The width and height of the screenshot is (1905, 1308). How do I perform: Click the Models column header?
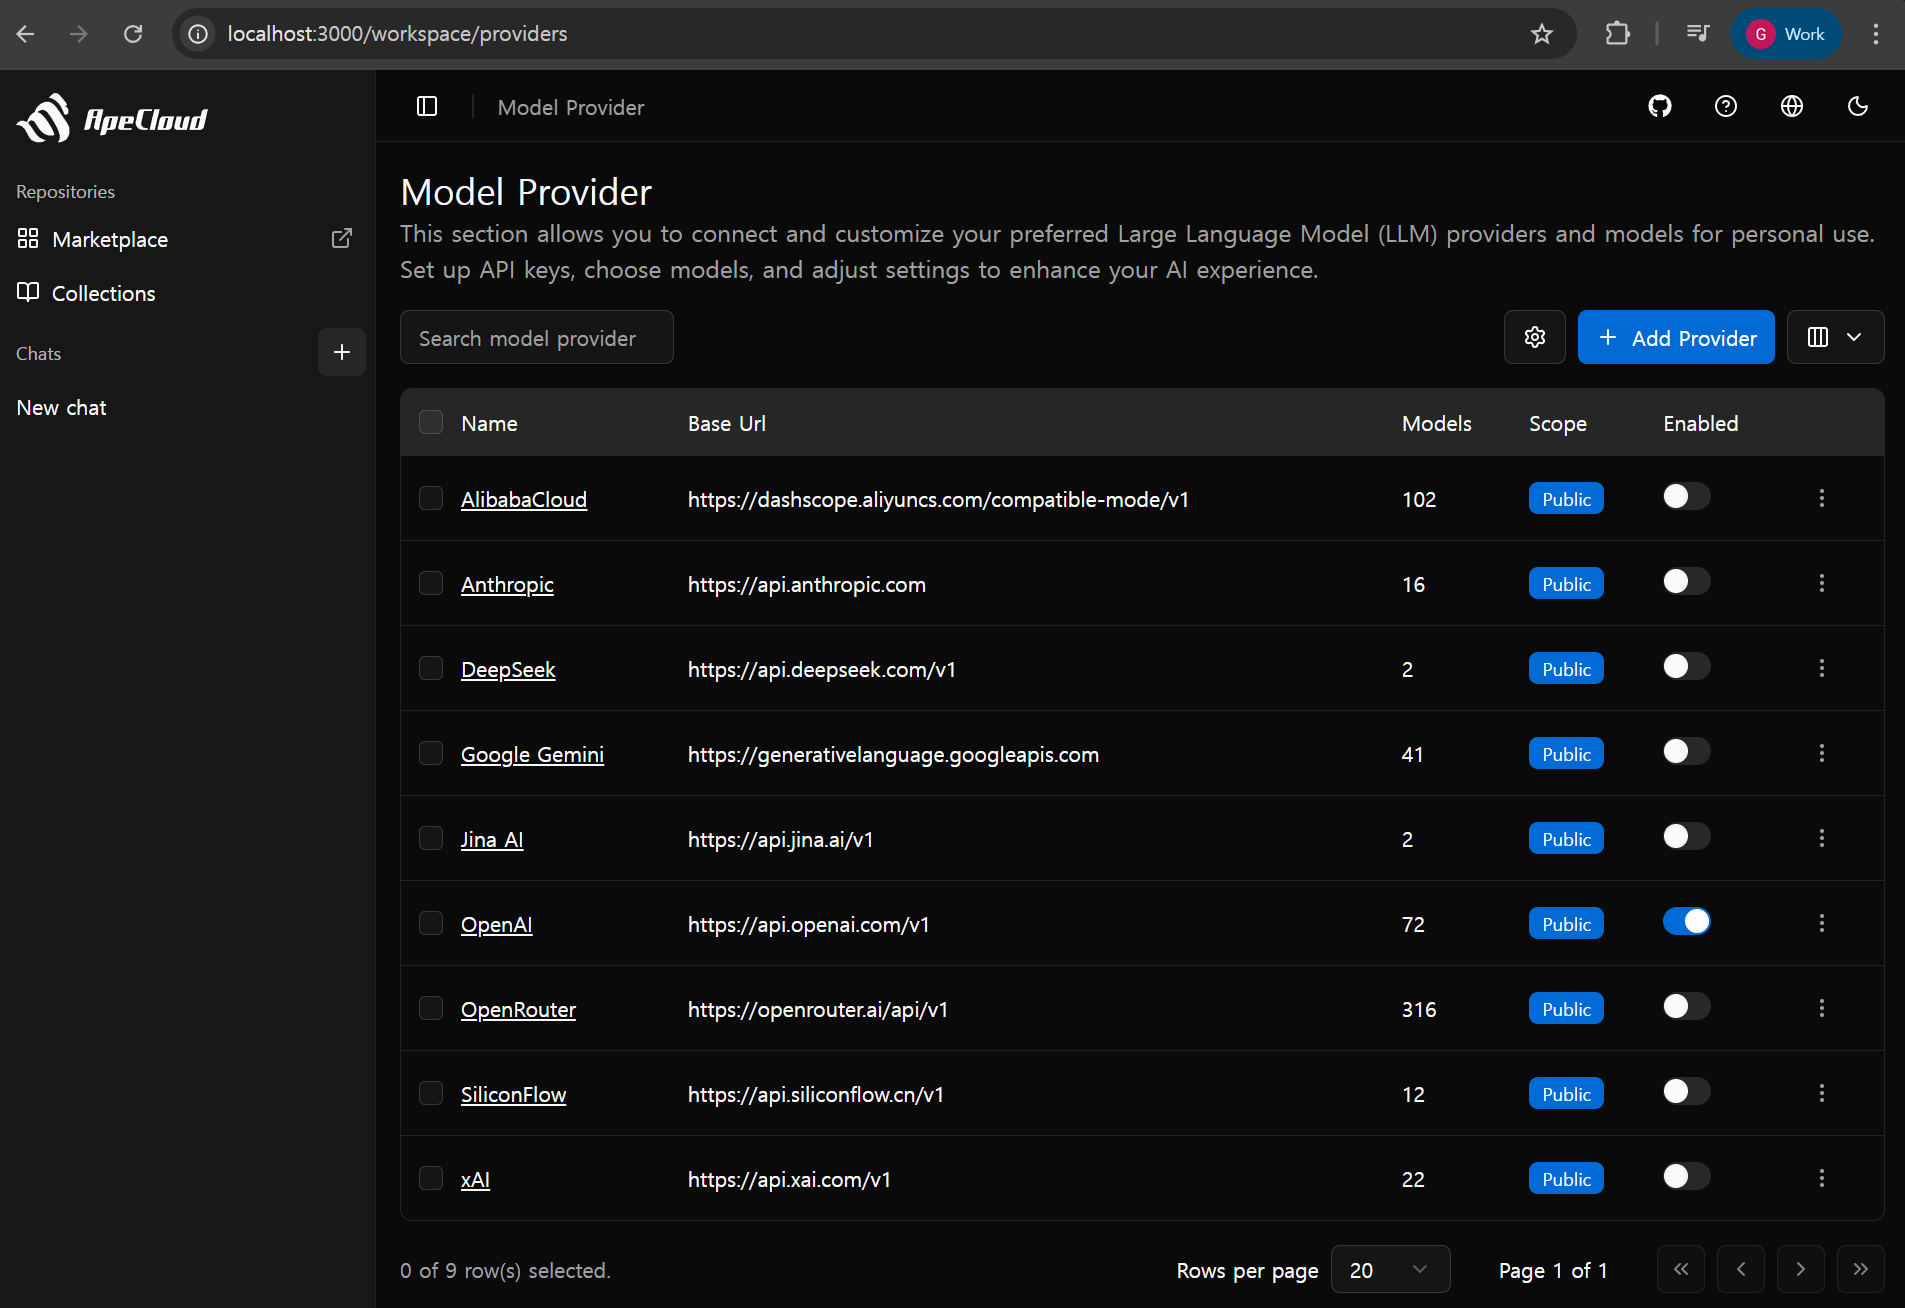click(x=1437, y=423)
